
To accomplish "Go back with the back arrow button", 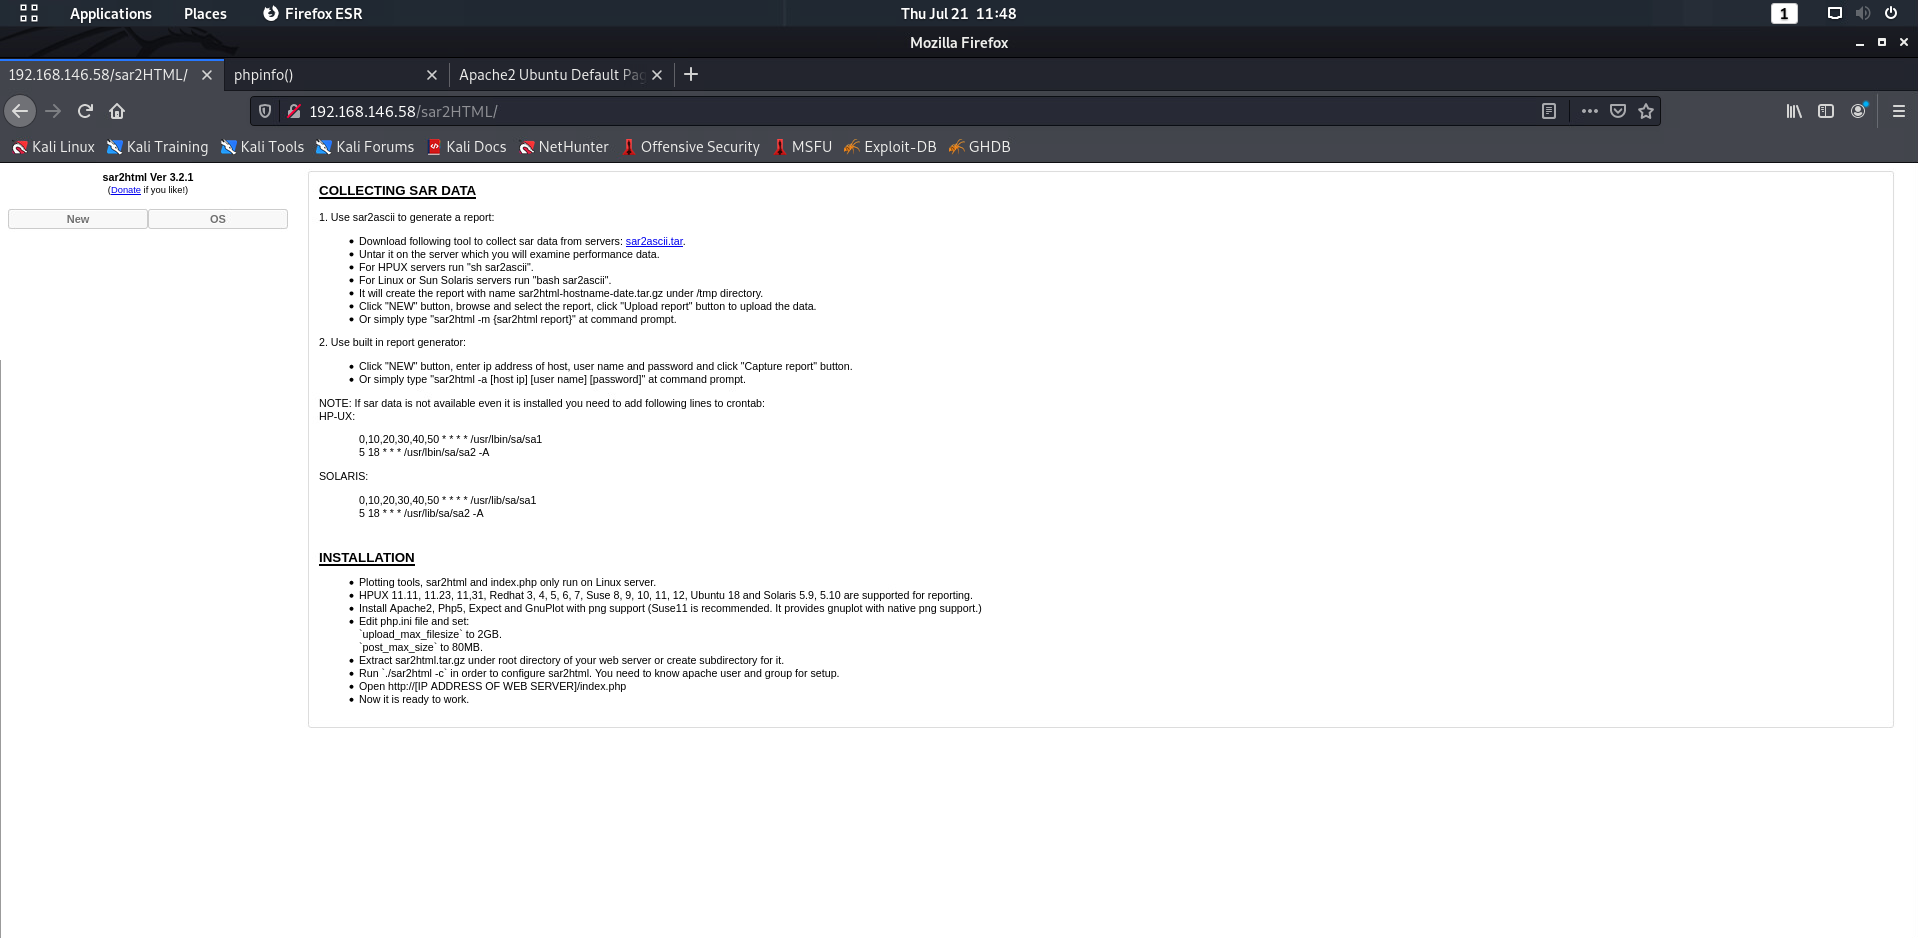I will click(x=20, y=111).
